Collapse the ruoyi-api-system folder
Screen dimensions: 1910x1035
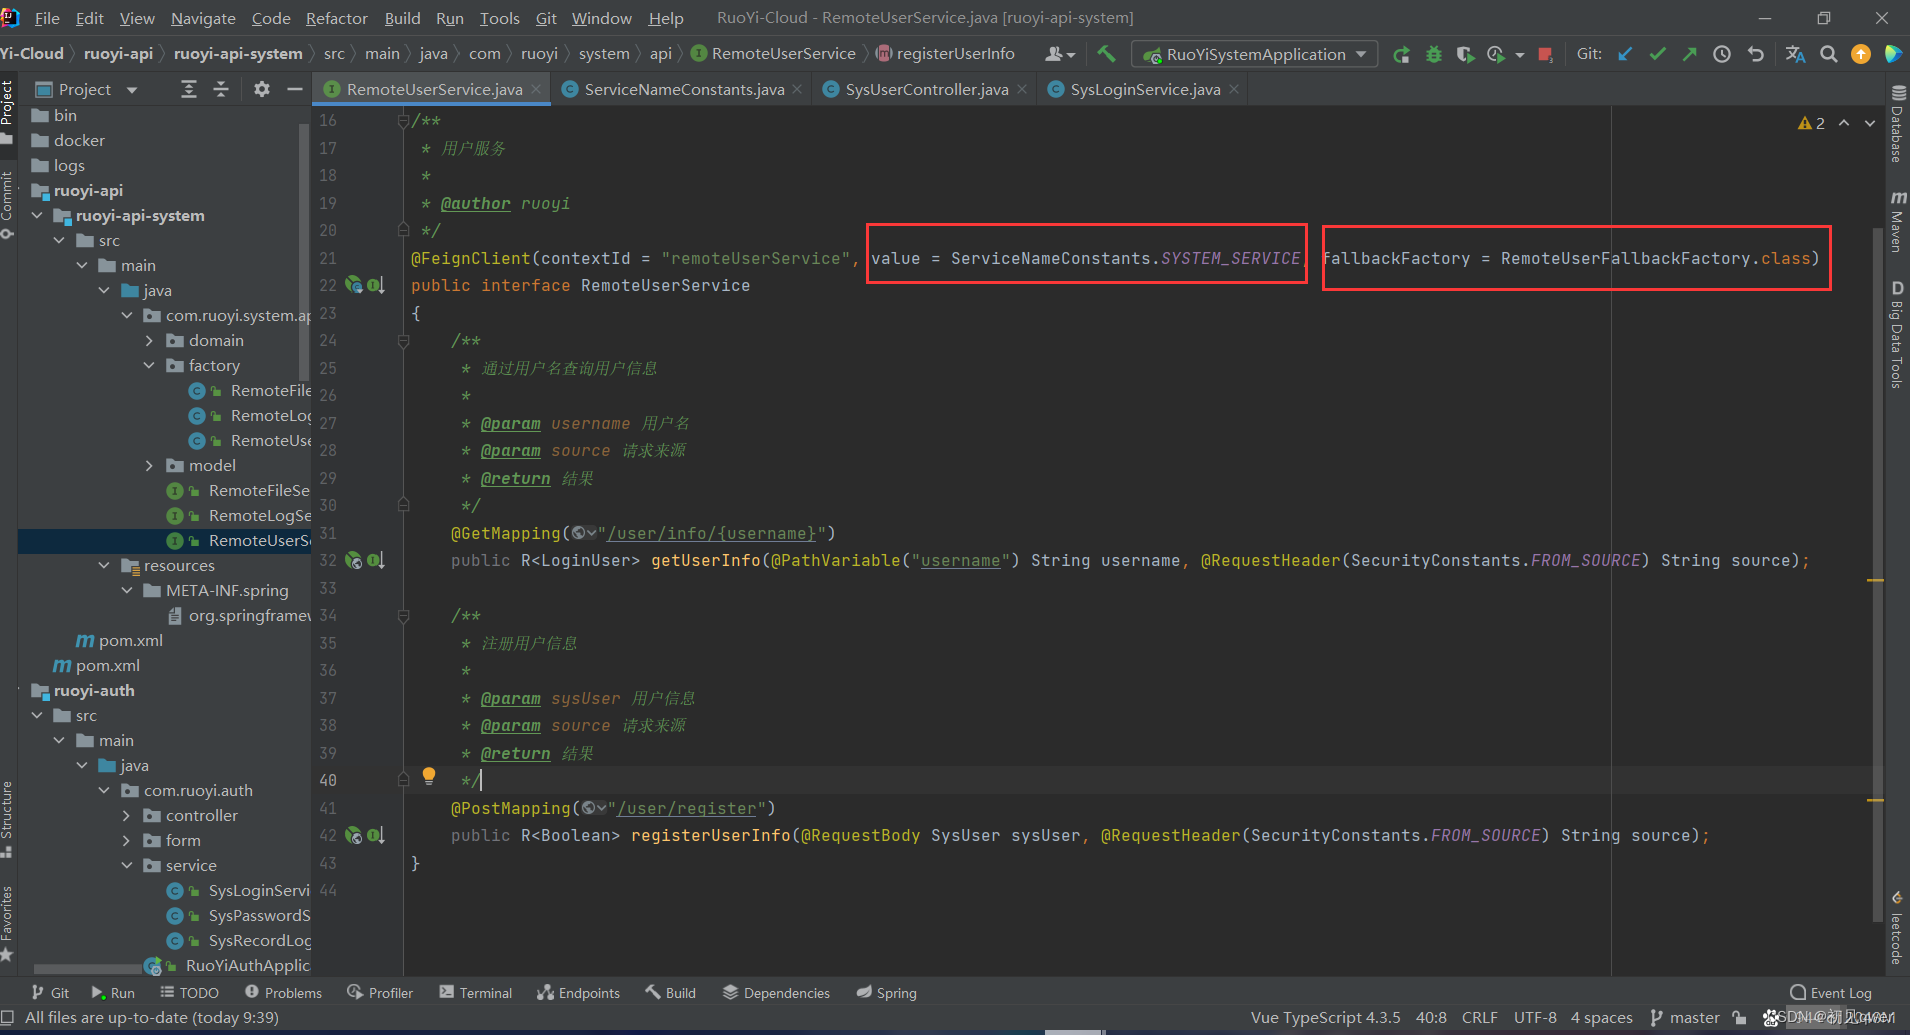point(37,215)
